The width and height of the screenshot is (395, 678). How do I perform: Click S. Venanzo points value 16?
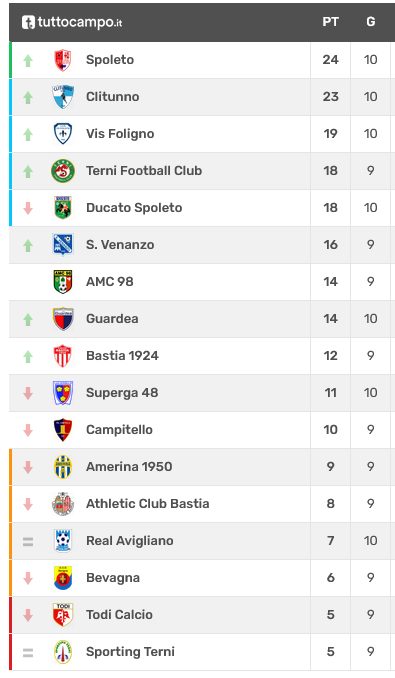click(330, 245)
